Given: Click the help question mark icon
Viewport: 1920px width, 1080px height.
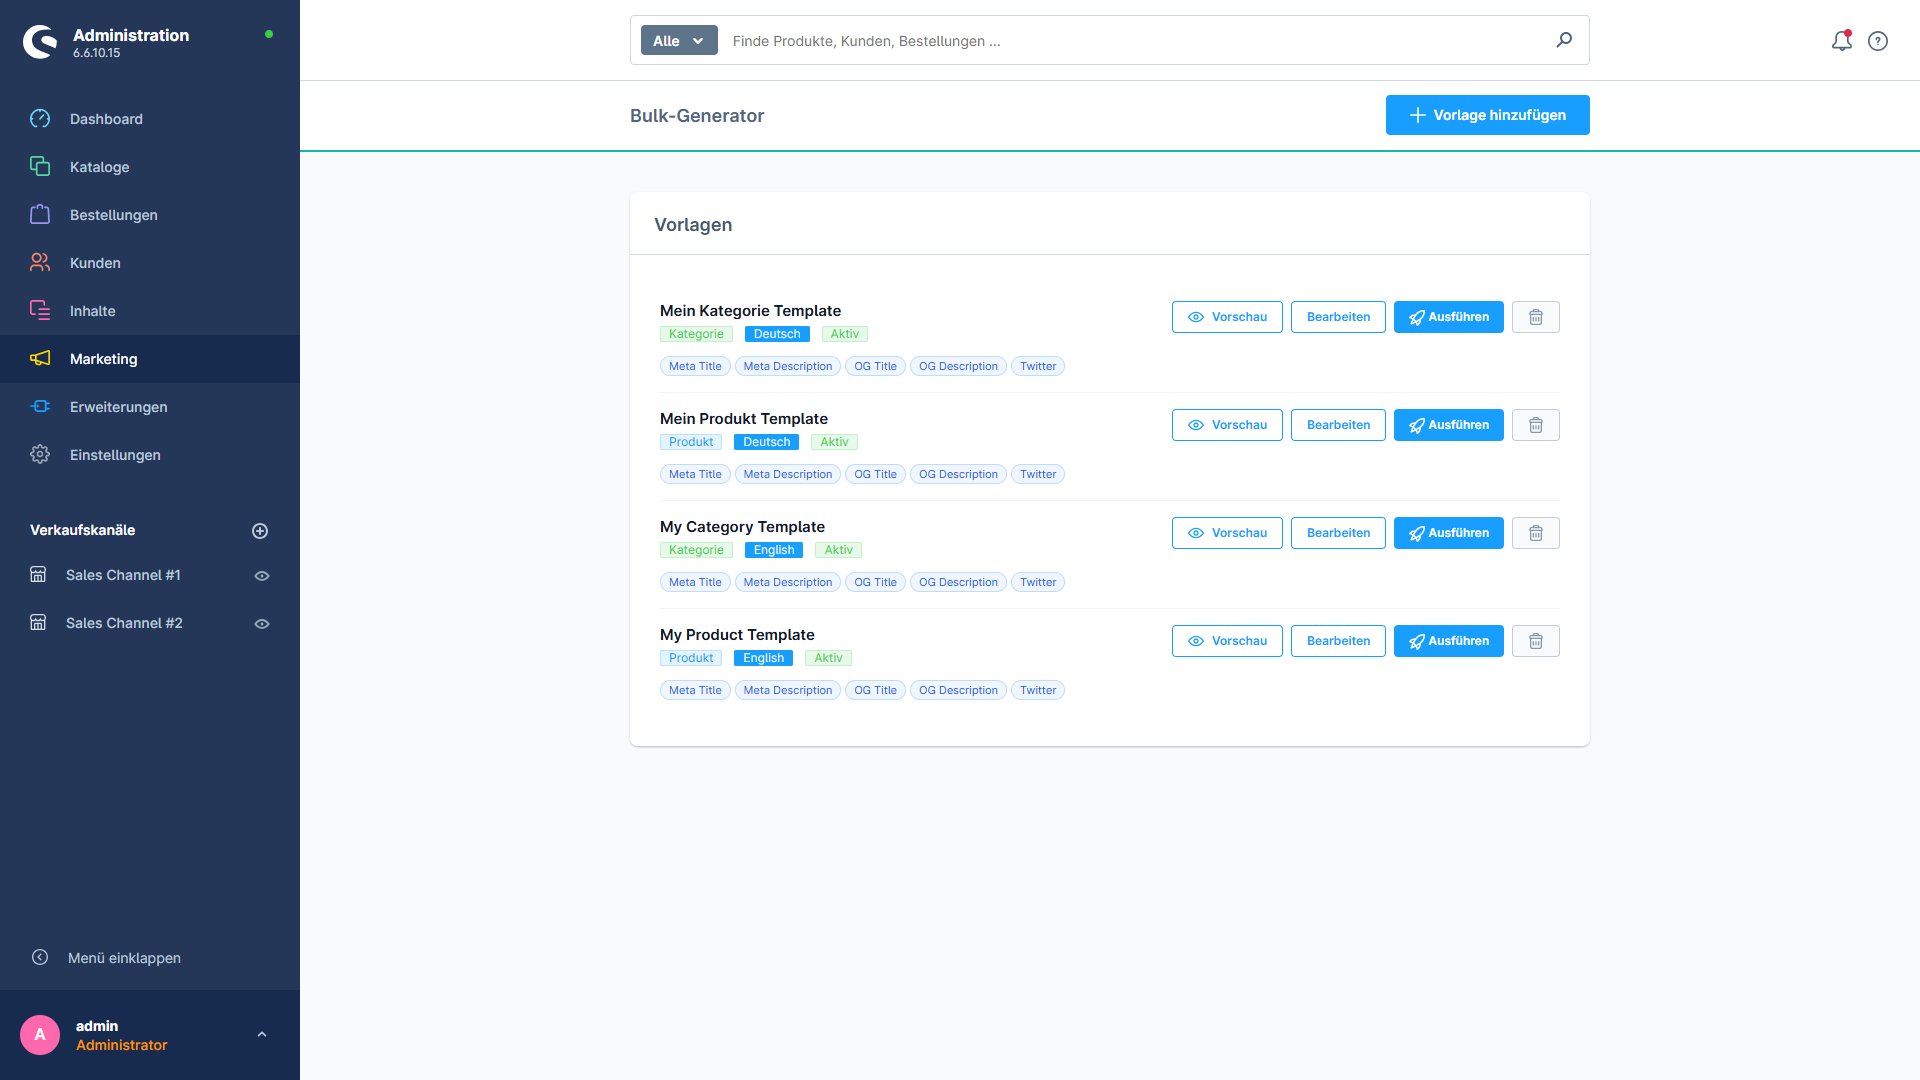Looking at the screenshot, I should click(x=1877, y=40).
